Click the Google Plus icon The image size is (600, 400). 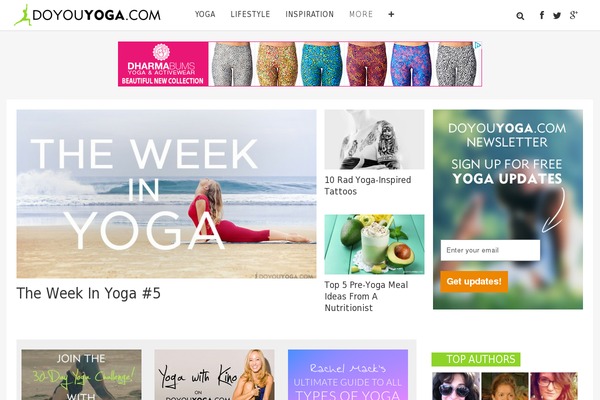click(573, 15)
